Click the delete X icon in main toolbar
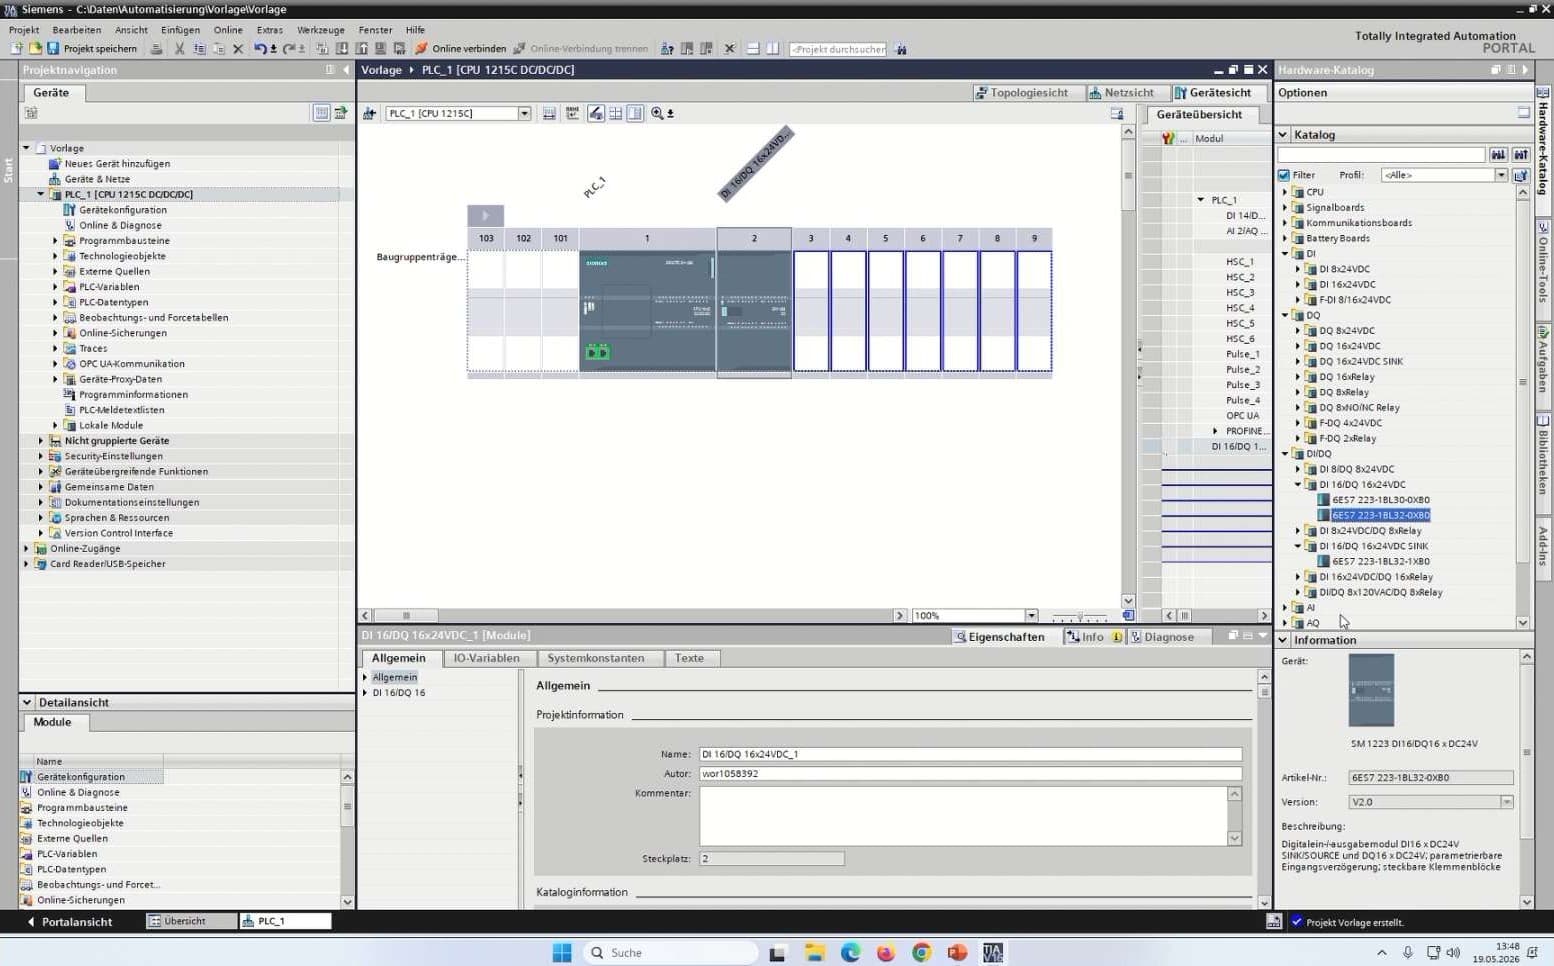This screenshot has width=1554, height=966. [238, 48]
